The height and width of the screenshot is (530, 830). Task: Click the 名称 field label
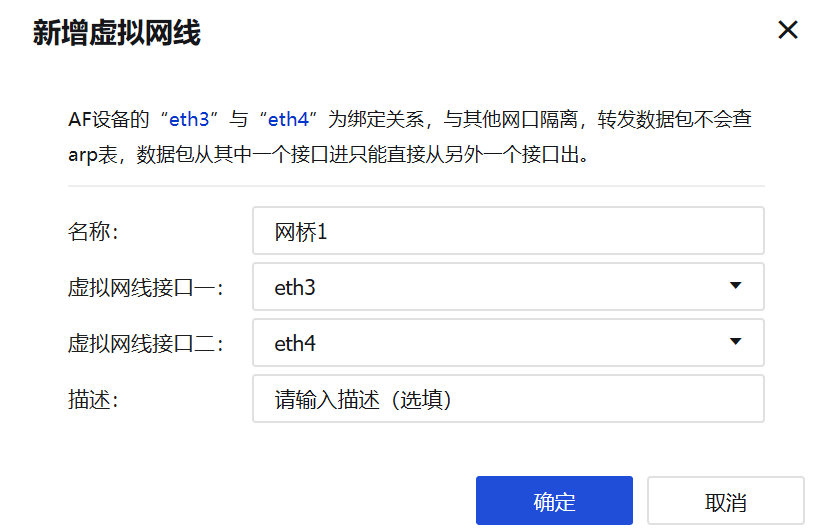click(x=93, y=232)
